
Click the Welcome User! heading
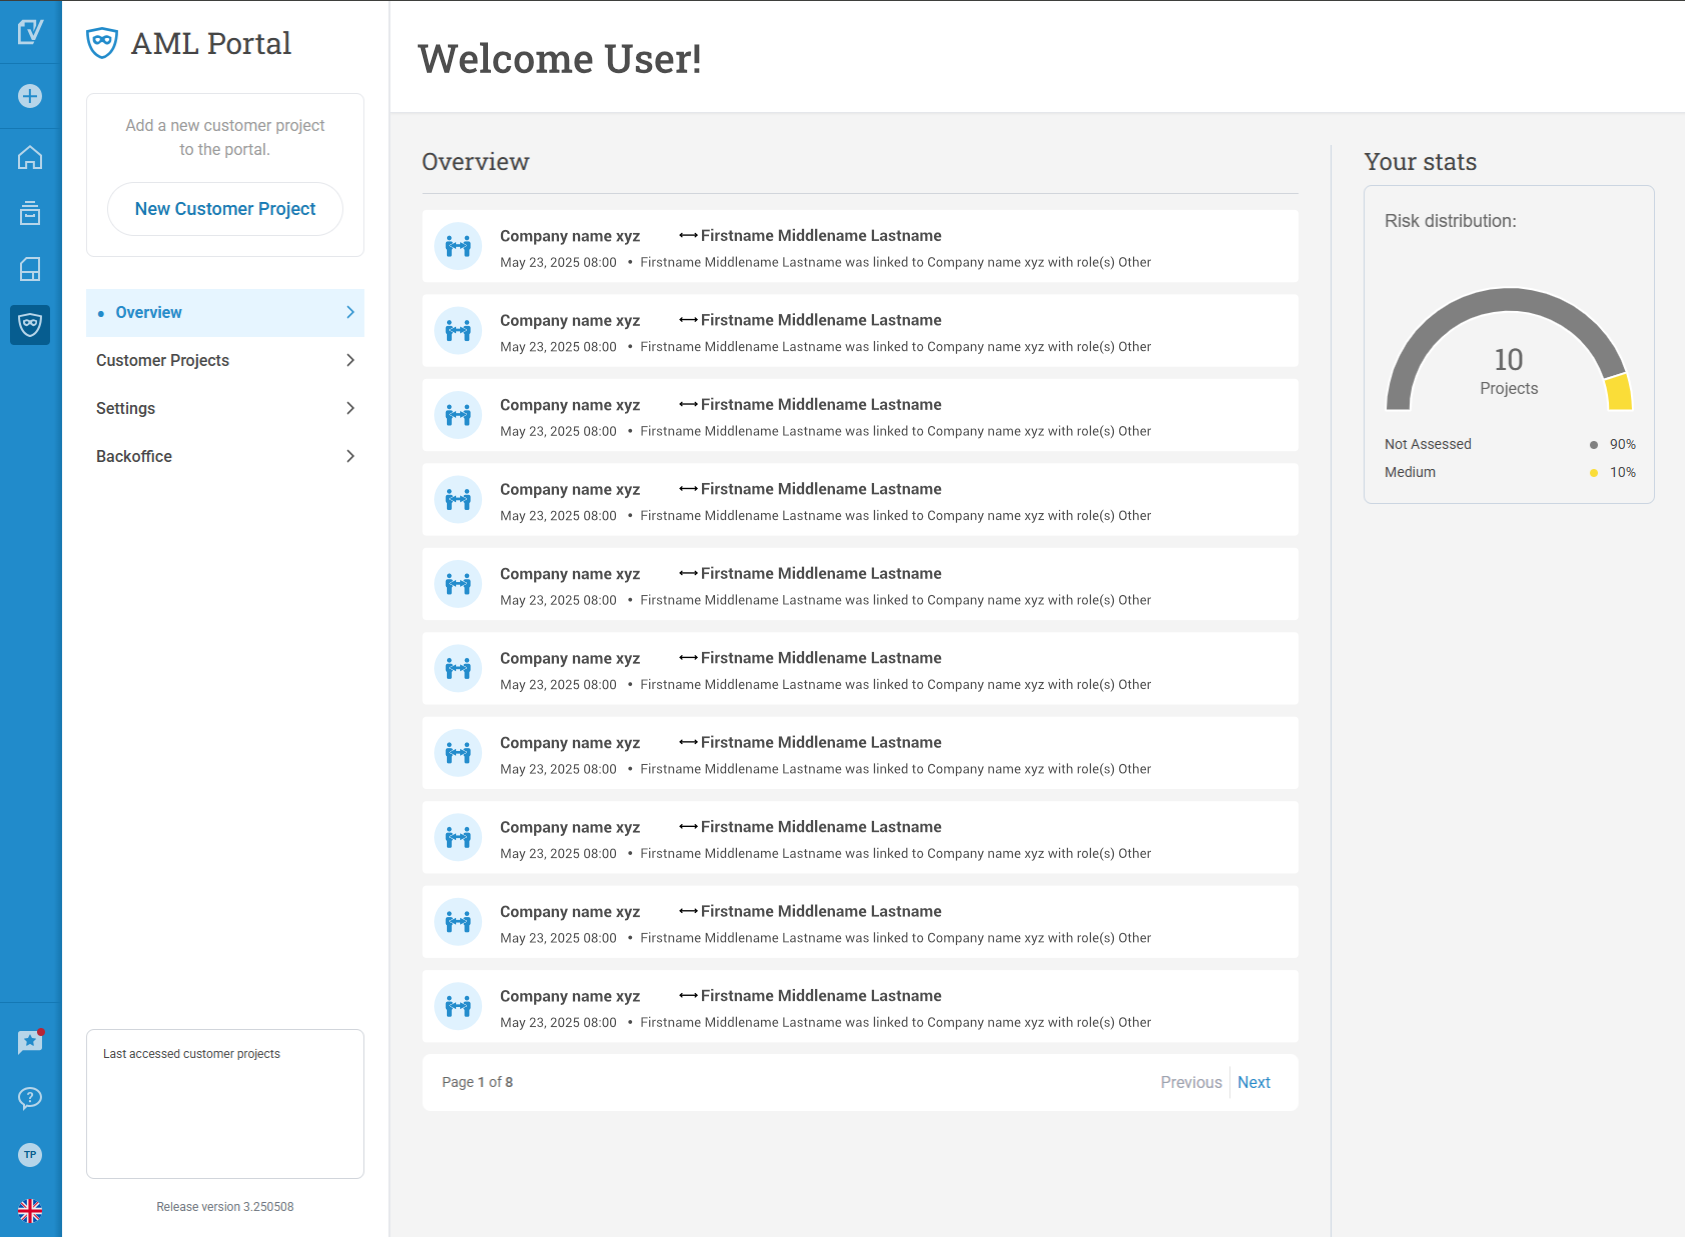click(560, 59)
